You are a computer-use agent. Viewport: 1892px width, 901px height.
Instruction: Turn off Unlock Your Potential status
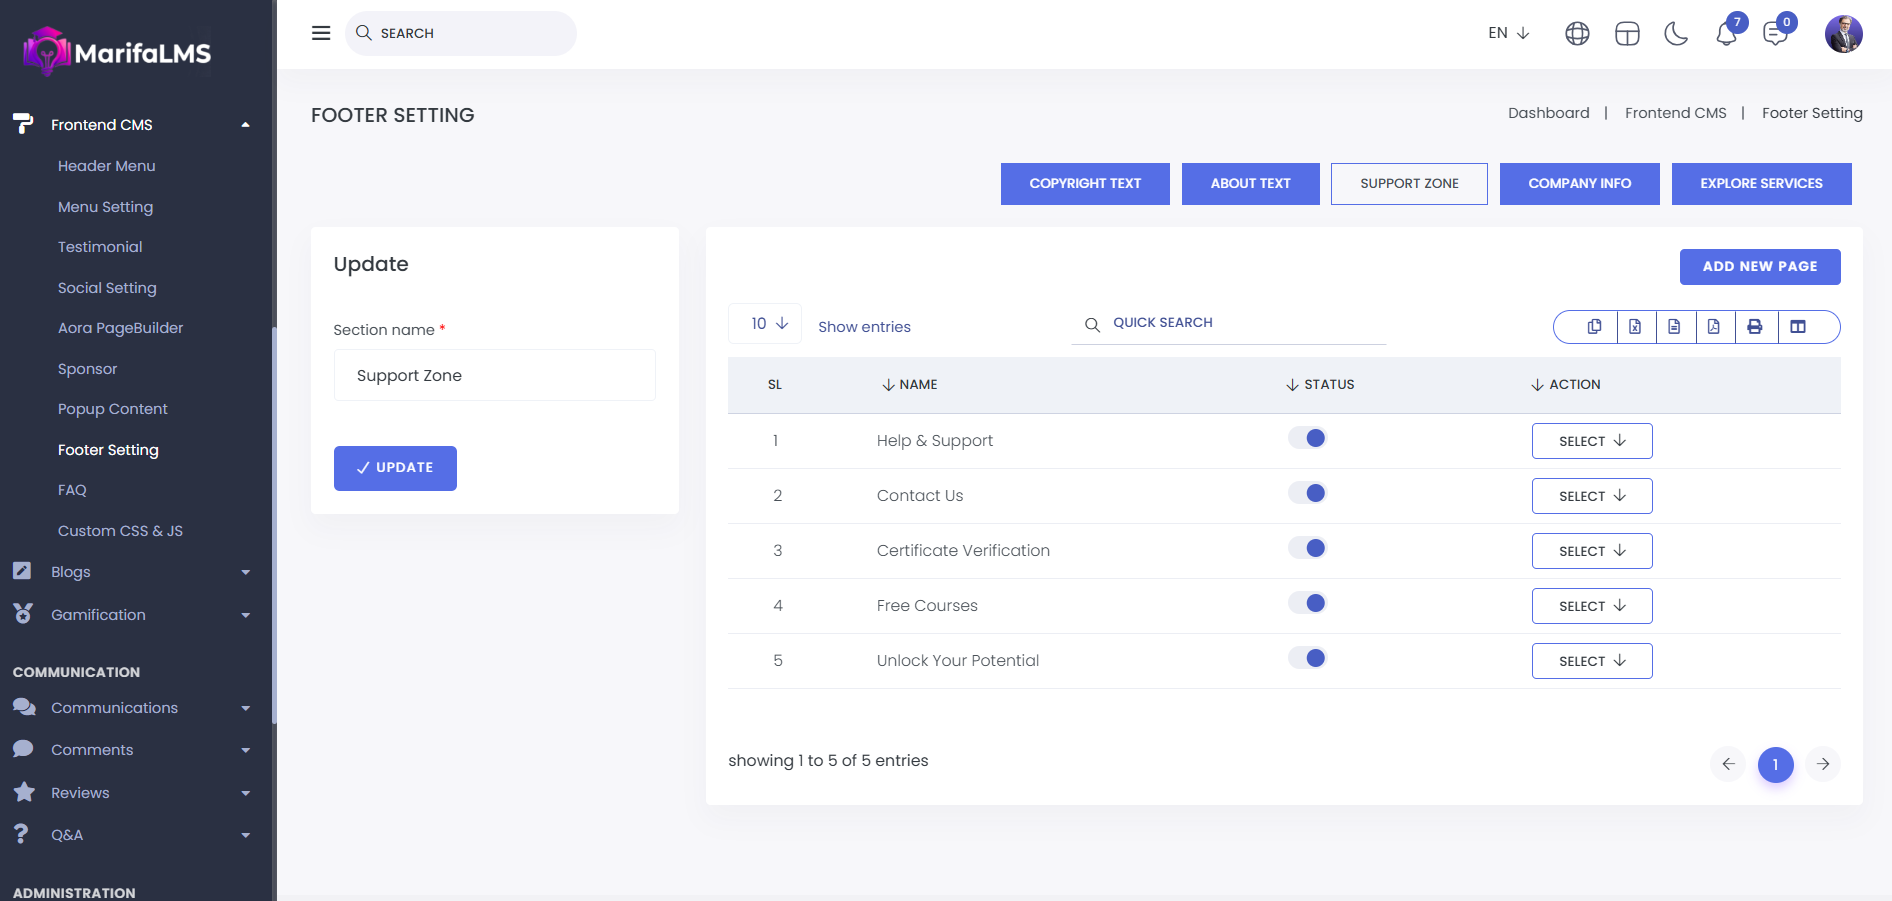[1307, 658]
